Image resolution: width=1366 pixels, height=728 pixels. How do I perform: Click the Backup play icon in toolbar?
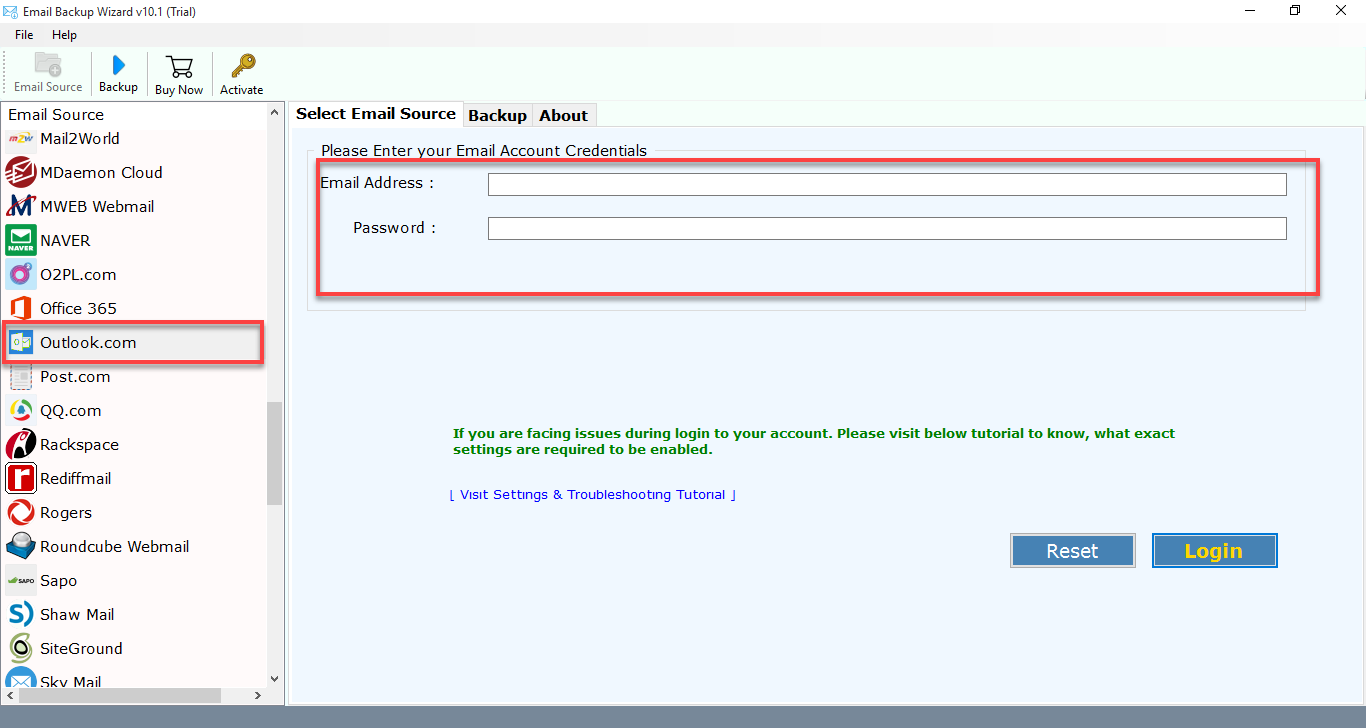[x=118, y=65]
